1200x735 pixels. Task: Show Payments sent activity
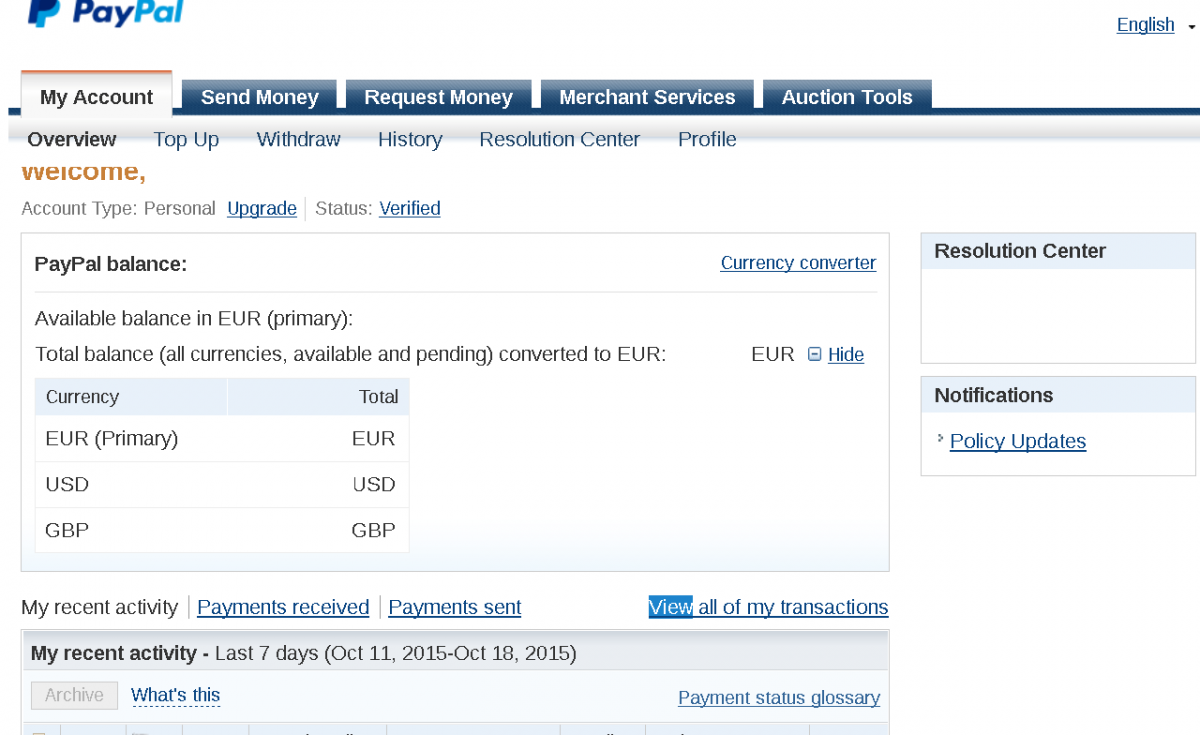point(455,607)
